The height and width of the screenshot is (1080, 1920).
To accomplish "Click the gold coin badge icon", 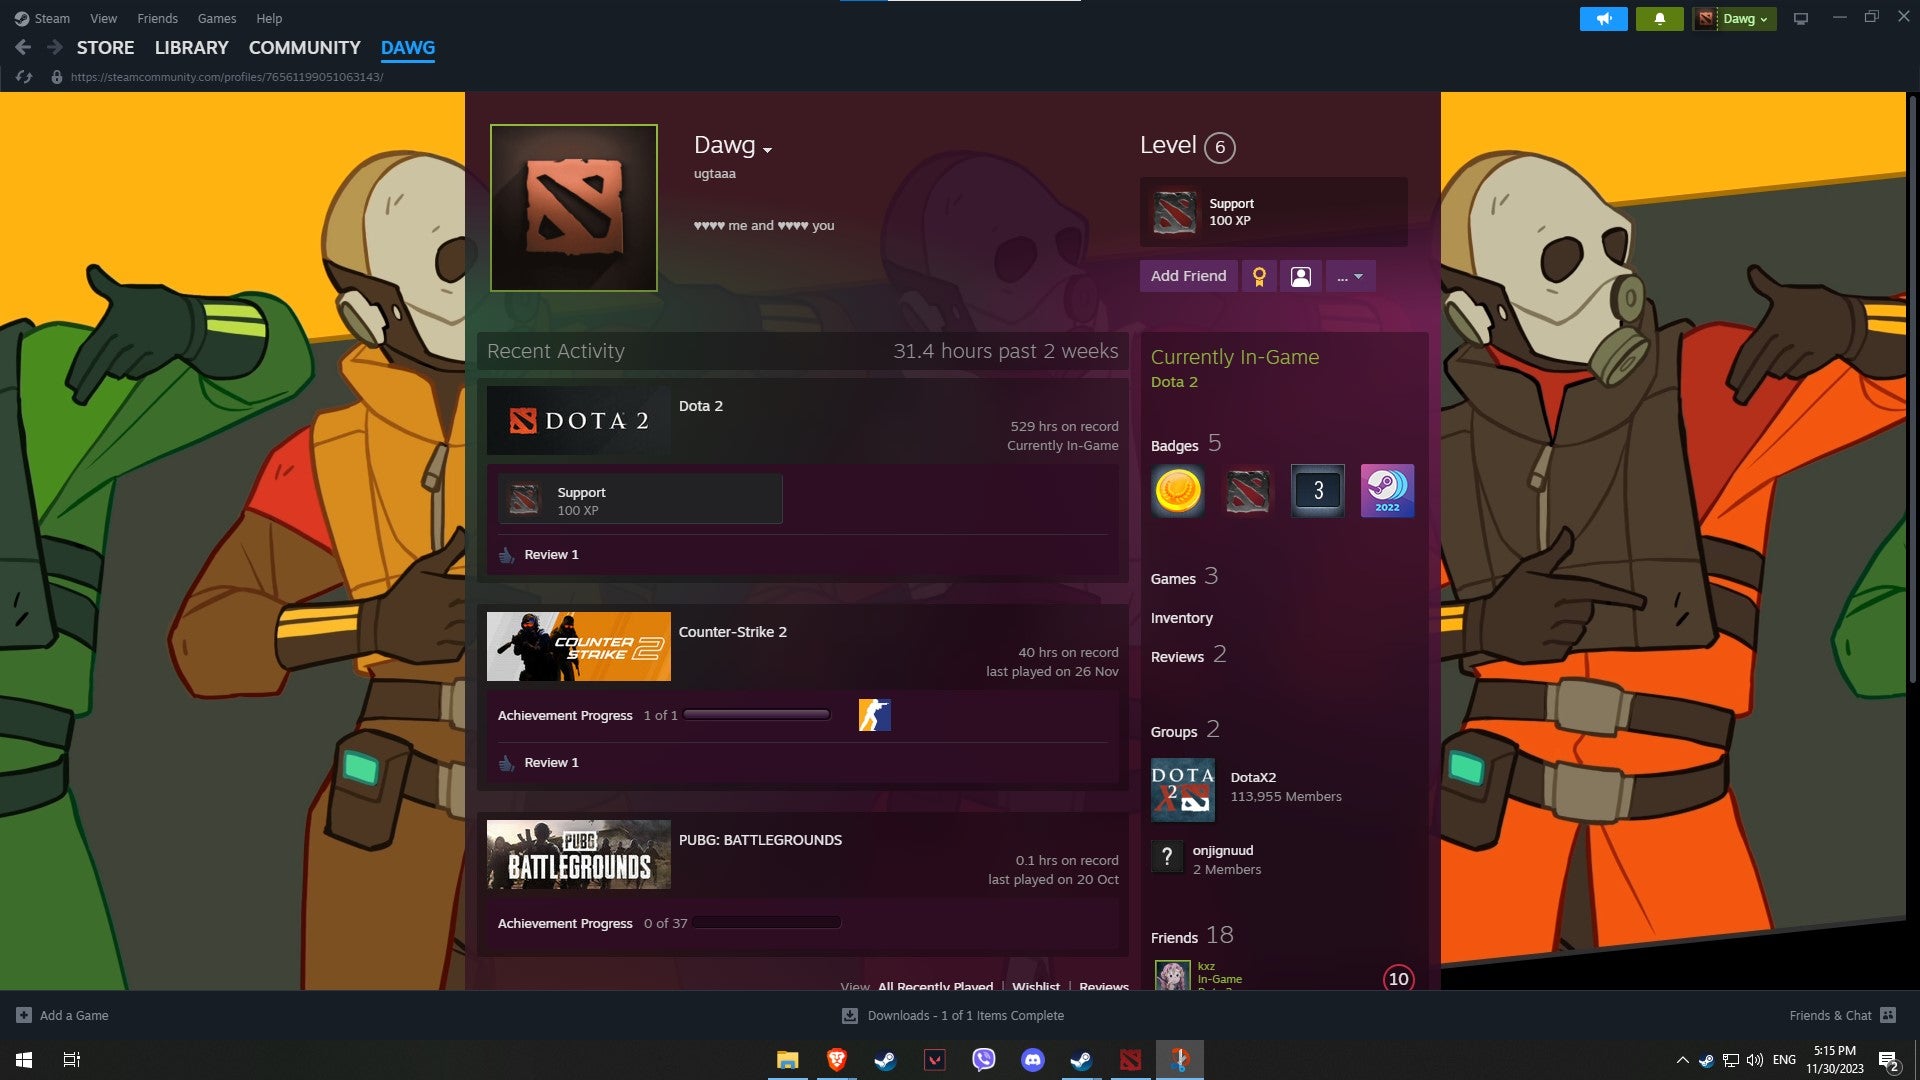I will coord(1177,490).
